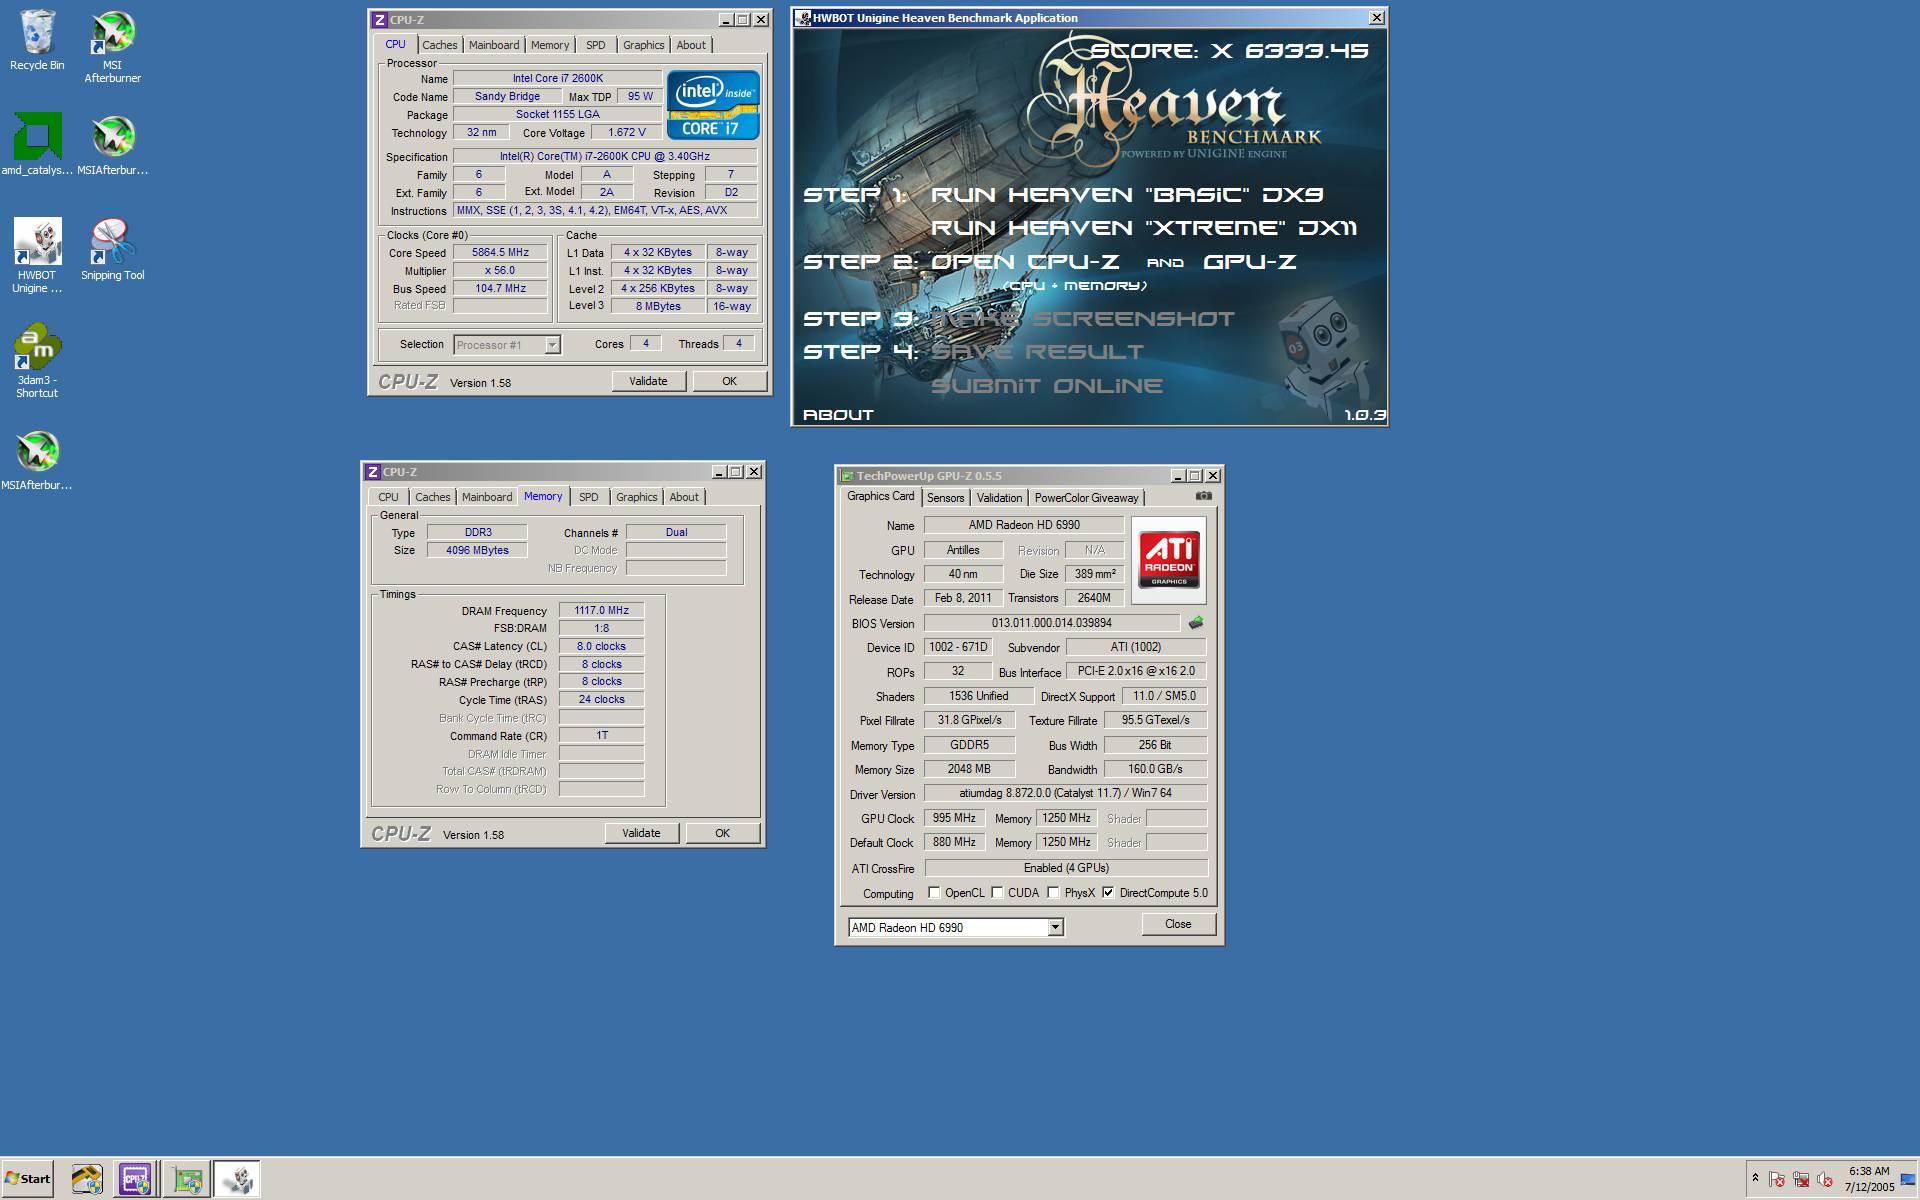The height and width of the screenshot is (1200, 1920).
Task: Click the third taskbar icon with green picture
Action: [187, 1180]
